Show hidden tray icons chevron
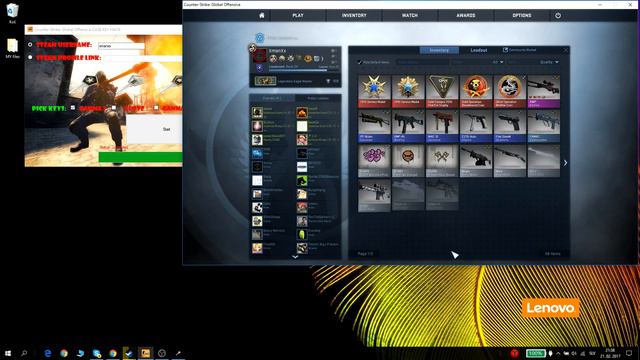 point(558,353)
